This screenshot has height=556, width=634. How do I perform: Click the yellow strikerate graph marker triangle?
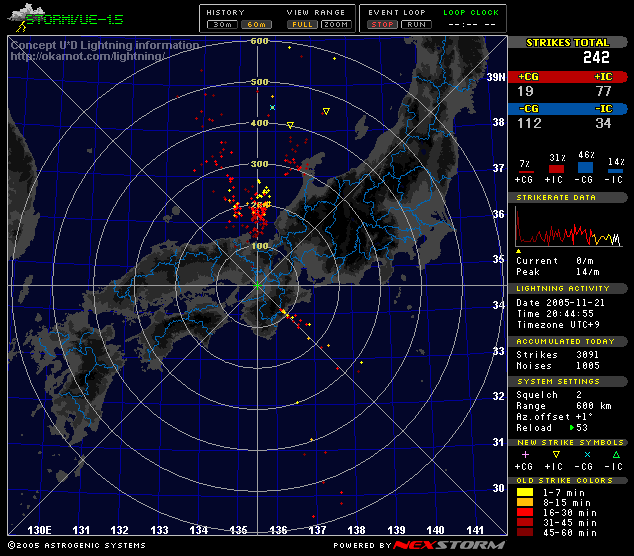[x=518, y=250]
